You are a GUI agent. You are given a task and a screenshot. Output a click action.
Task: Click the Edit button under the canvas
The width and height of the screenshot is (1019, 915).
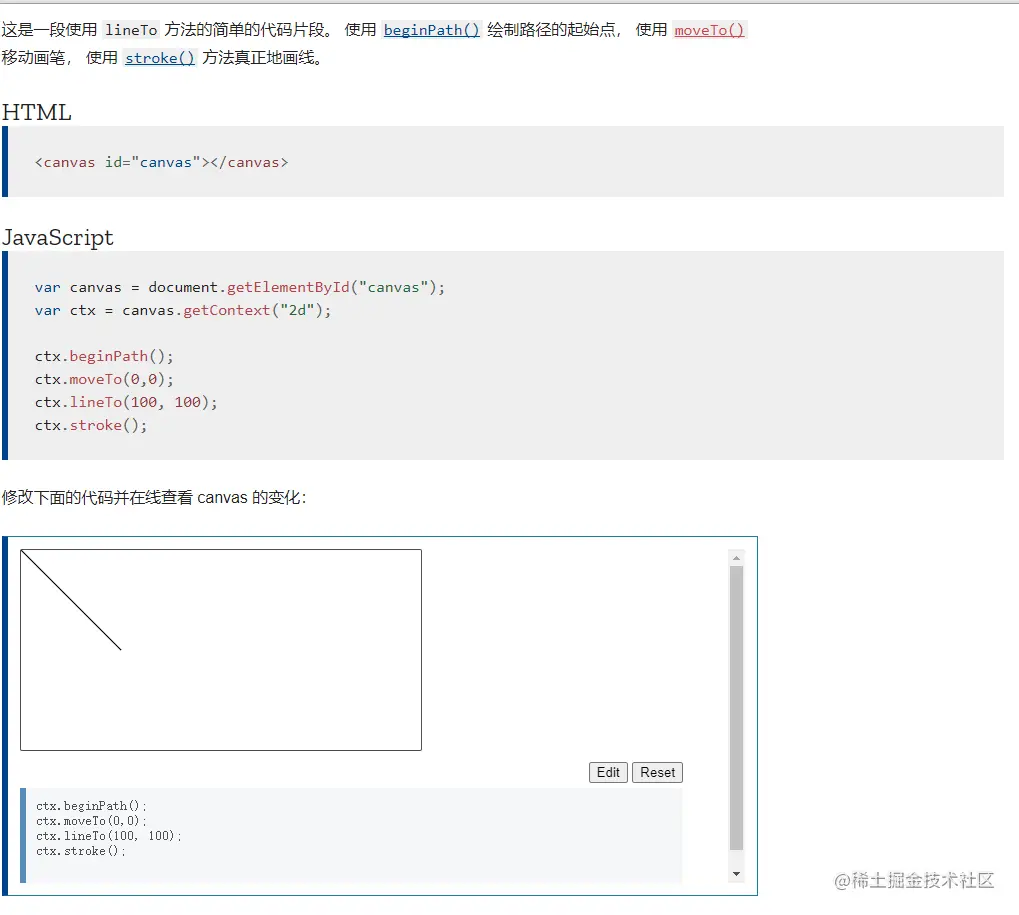pos(608,772)
